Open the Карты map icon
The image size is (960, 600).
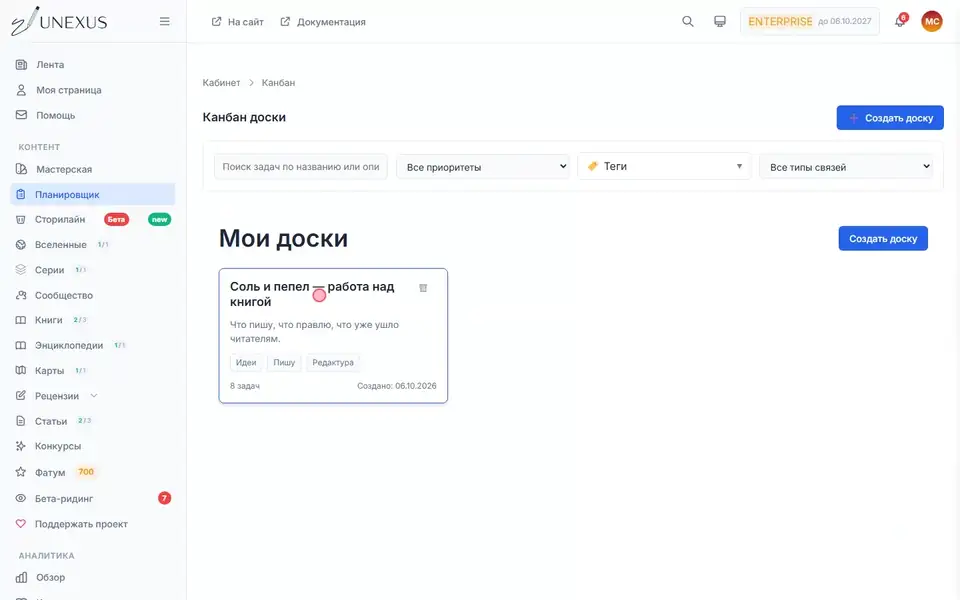point(21,370)
